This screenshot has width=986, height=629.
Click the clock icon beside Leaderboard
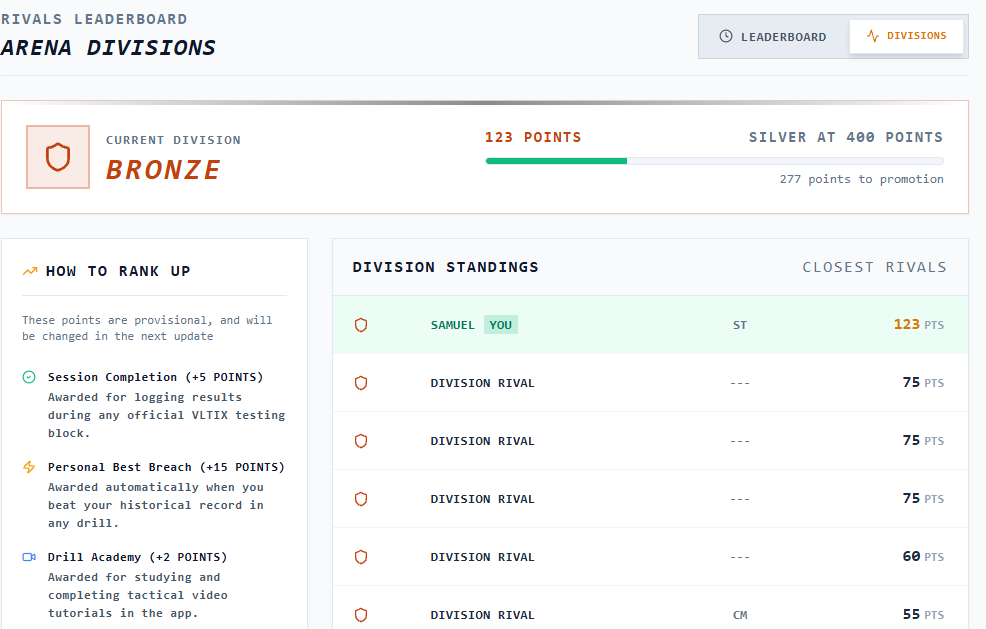[726, 36]
